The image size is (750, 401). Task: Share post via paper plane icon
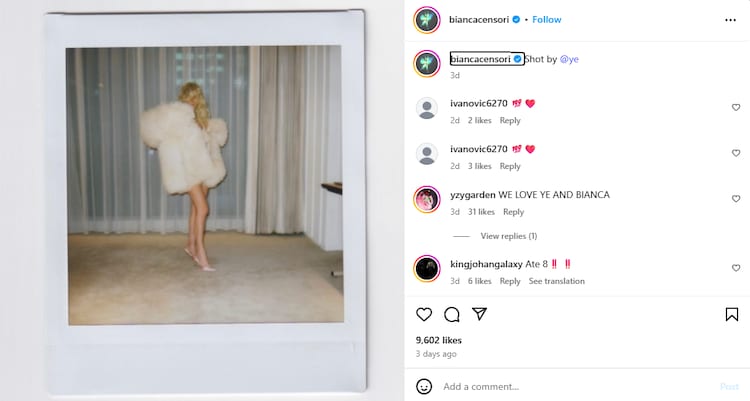[479, 314]
